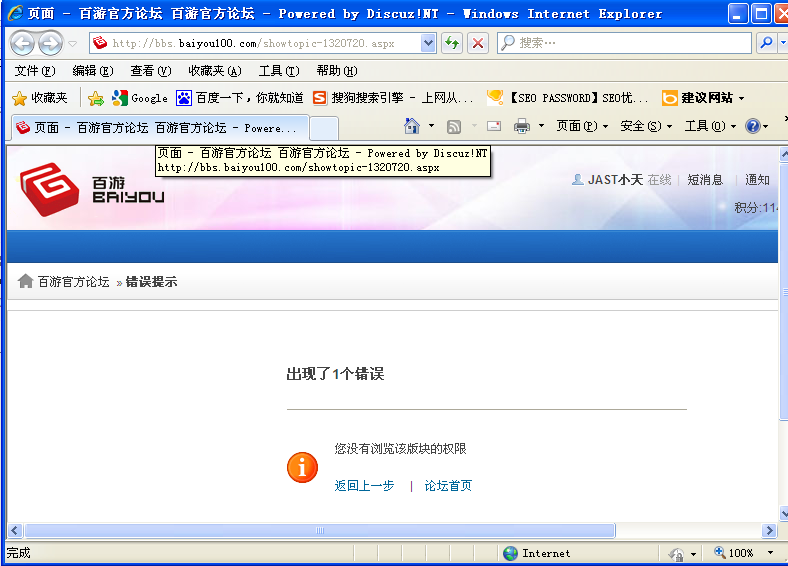Open the 工具(T) menu in menu bar
788x566 pixels.
(x=279, y=71)
